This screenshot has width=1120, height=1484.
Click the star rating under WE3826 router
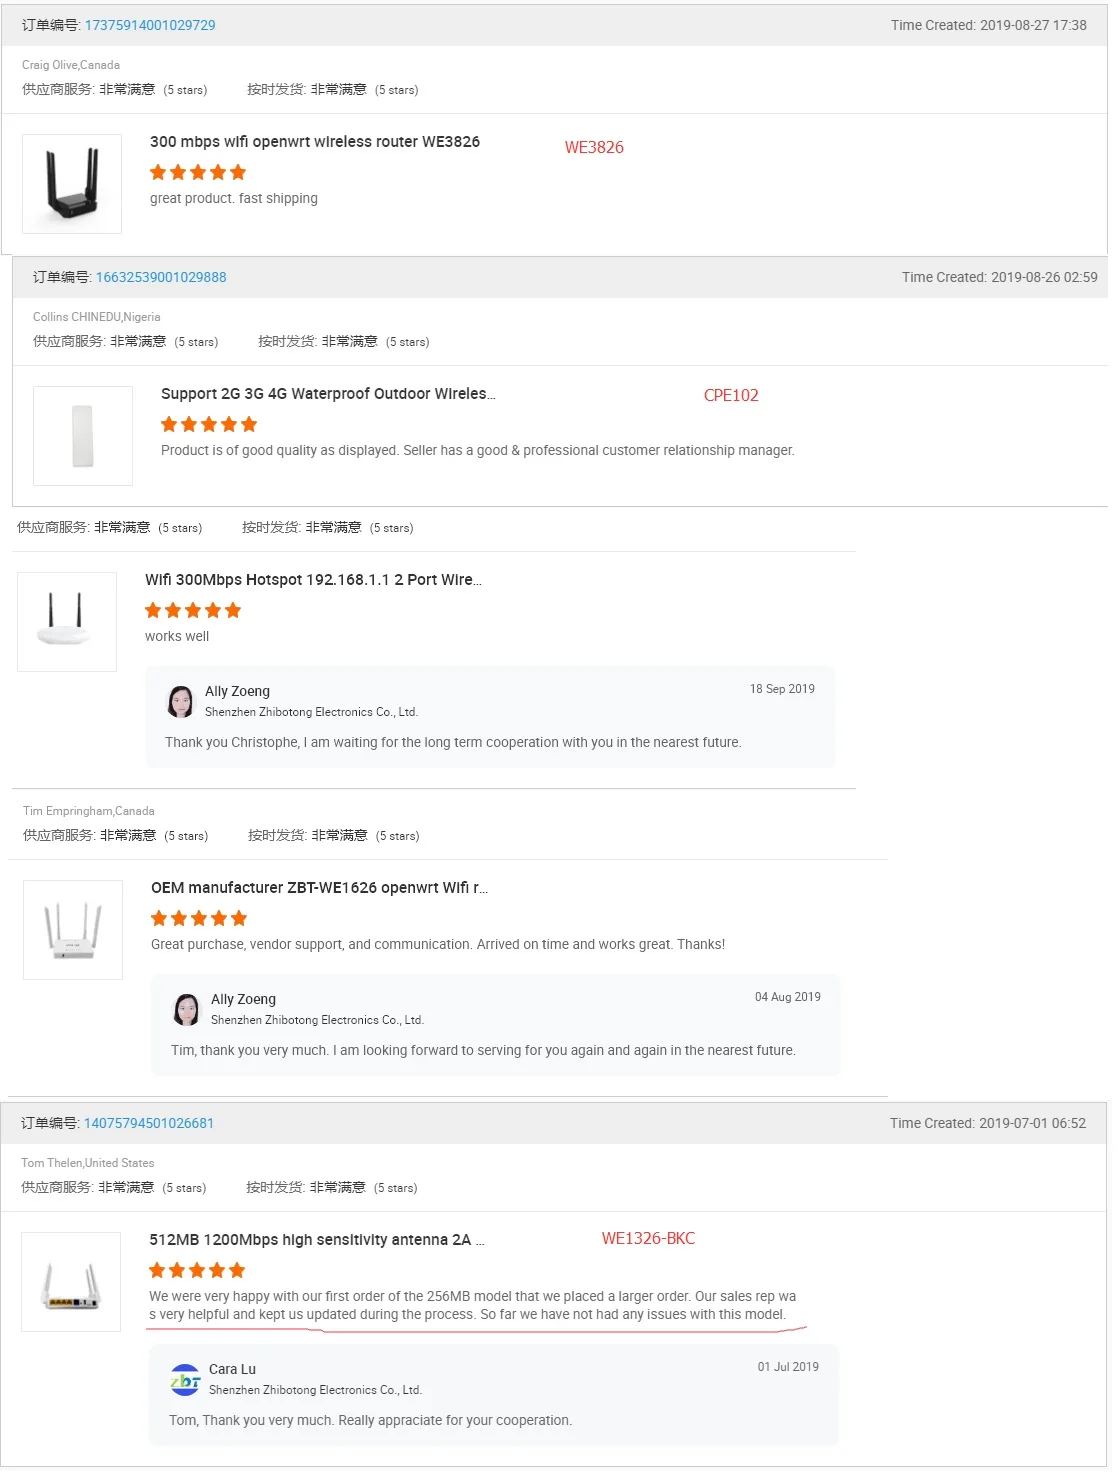click(x=198, y=172)
